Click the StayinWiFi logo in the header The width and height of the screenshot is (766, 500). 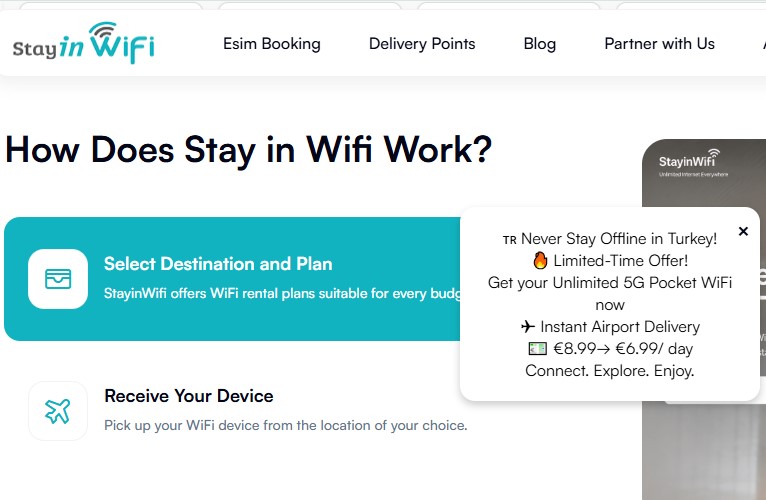coord(84,43)
